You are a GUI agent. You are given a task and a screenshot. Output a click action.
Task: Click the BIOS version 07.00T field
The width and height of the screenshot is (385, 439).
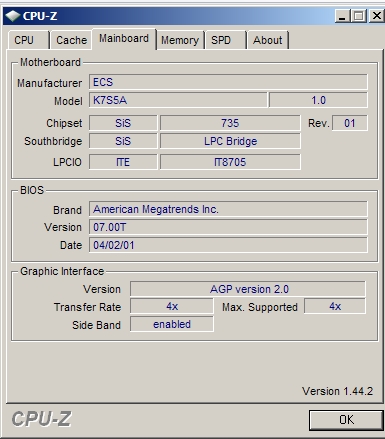pos(228,227)
